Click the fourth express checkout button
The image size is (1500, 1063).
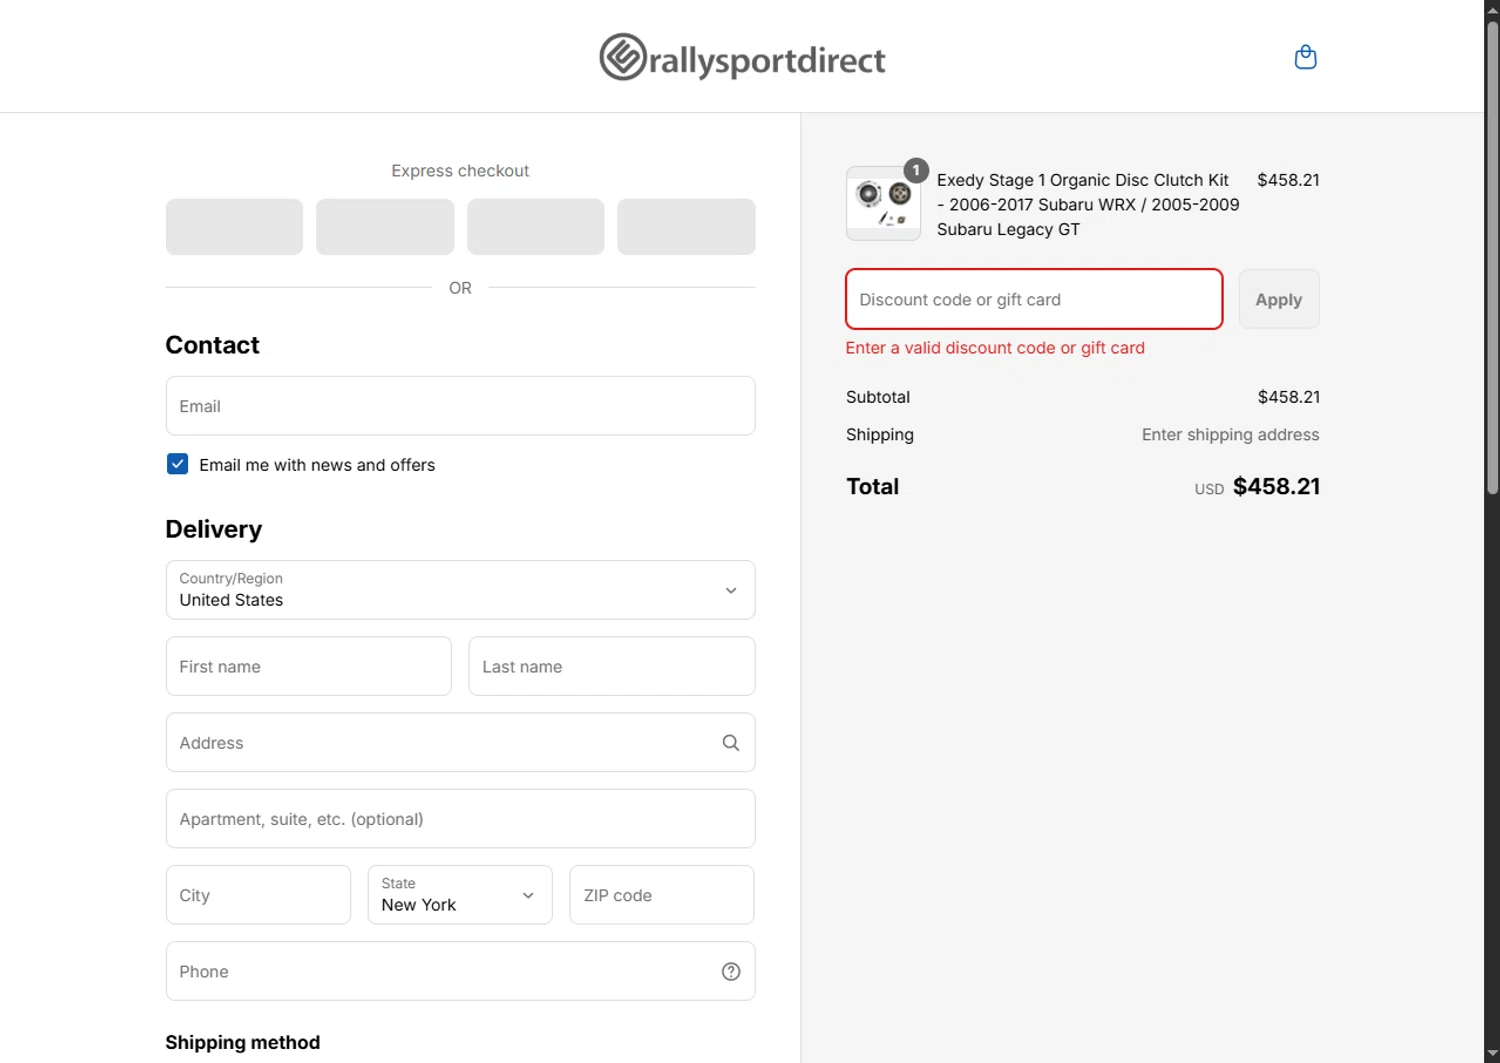tap(686, 227)
